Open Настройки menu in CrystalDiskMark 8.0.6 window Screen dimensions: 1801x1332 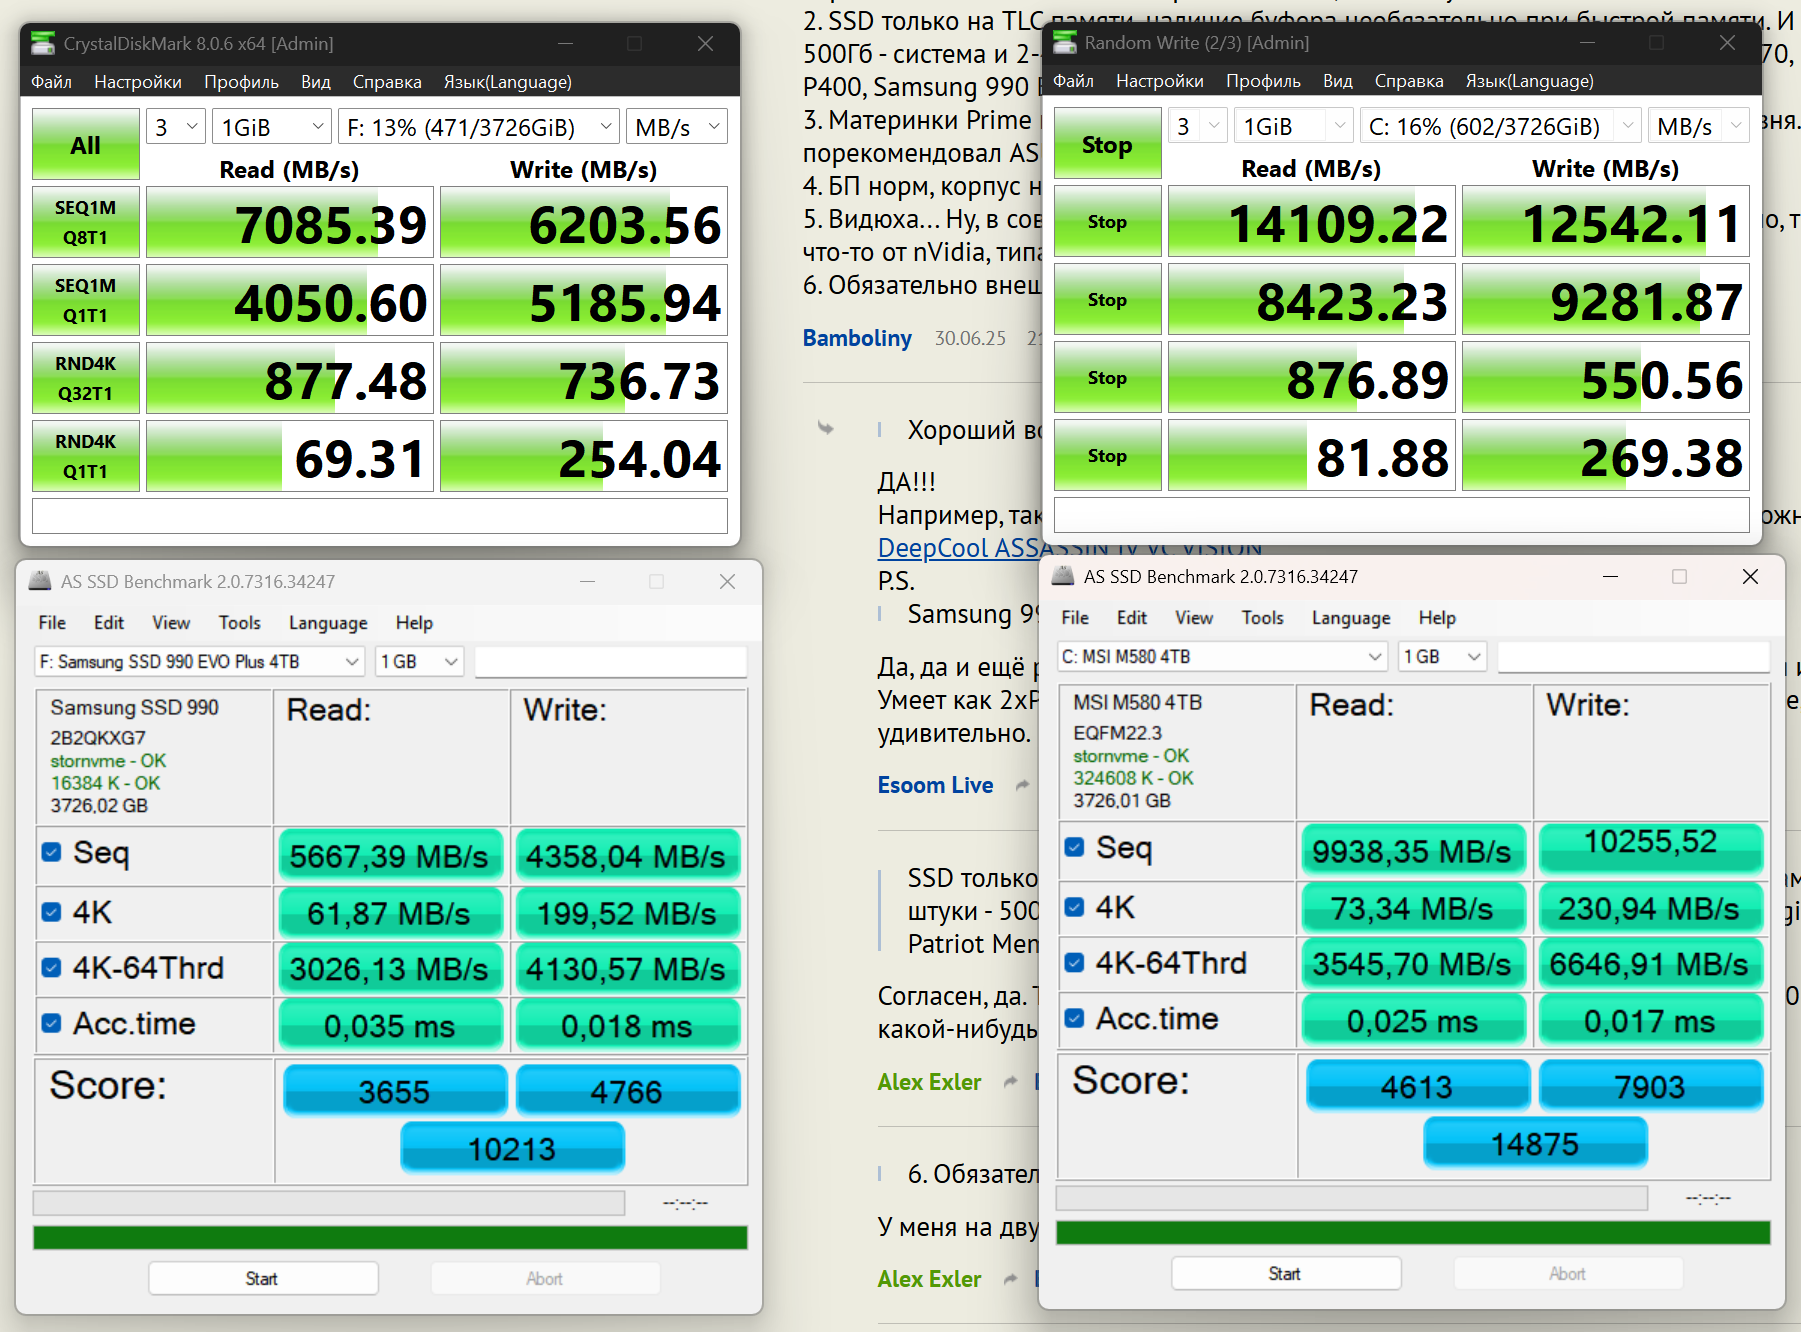[x=137, y=82]
